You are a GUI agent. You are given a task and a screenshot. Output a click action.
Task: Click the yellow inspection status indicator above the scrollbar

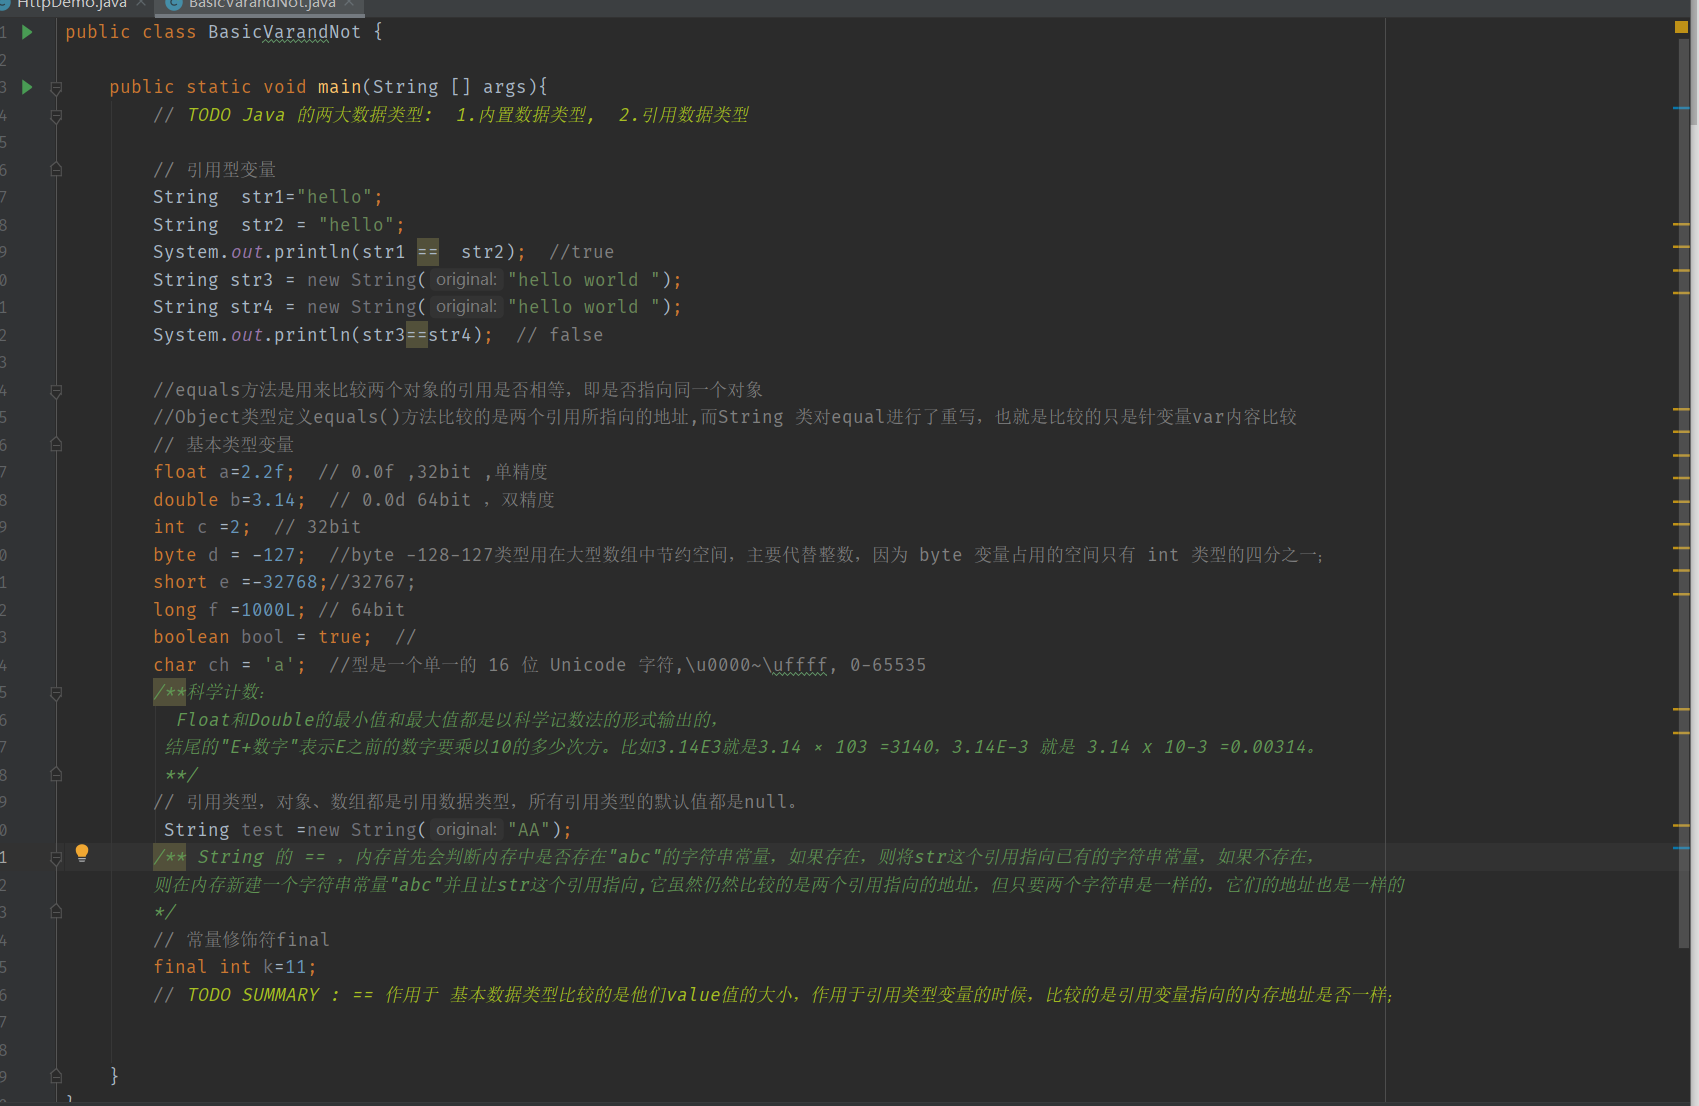click(x=1681, y=27)
